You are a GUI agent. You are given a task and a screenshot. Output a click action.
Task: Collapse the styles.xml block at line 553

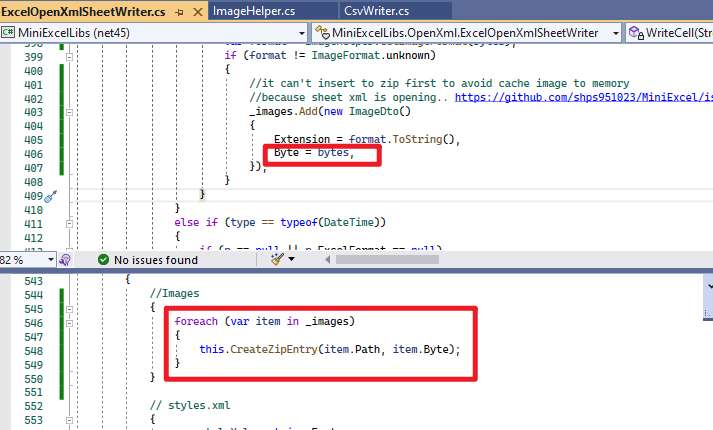click(70, 420)
